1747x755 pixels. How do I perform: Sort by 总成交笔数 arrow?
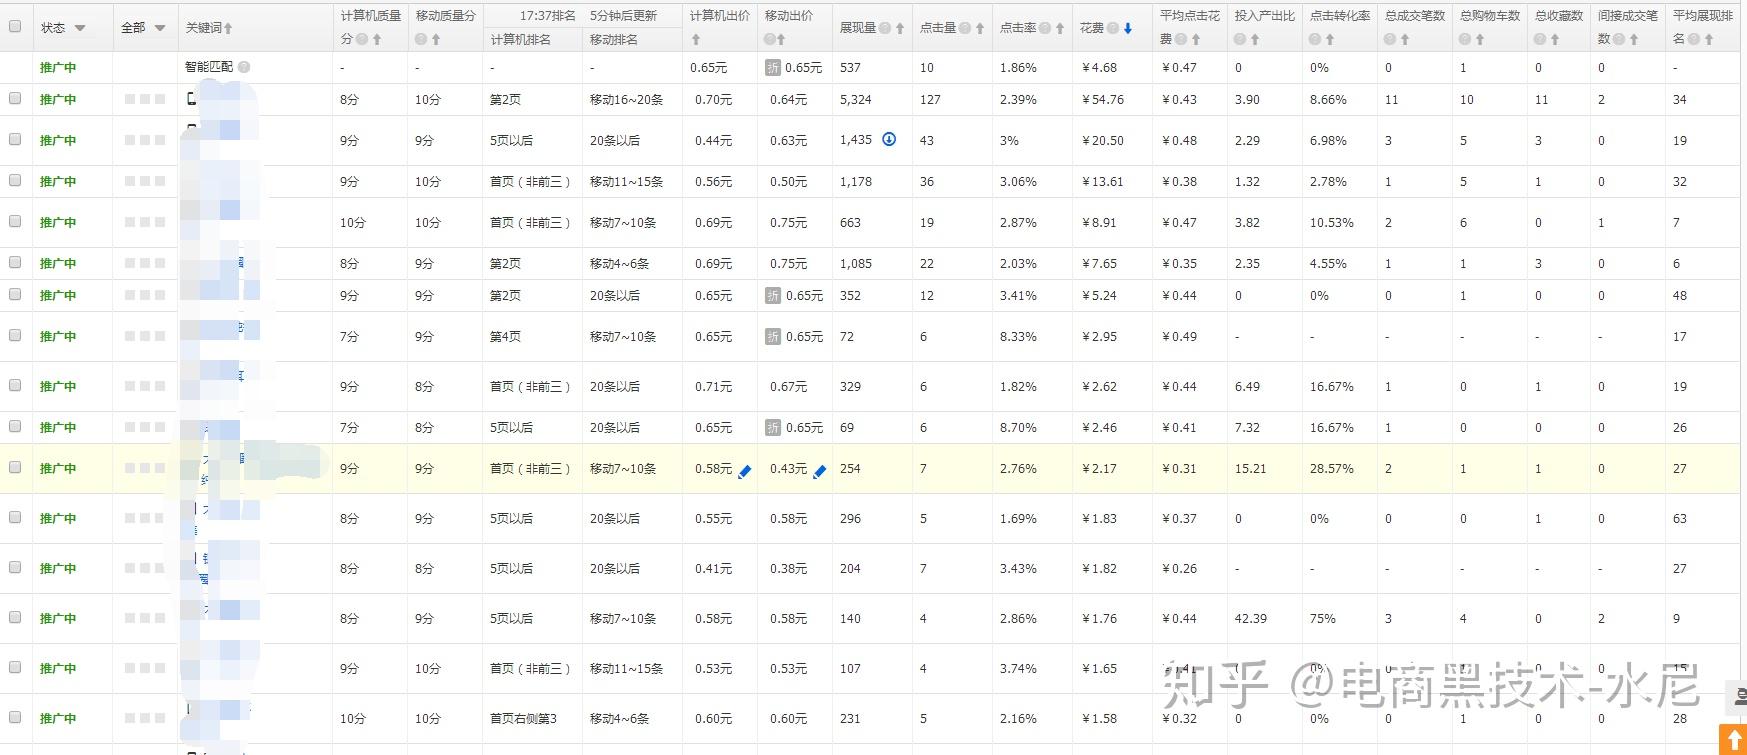coord(1405,39)
